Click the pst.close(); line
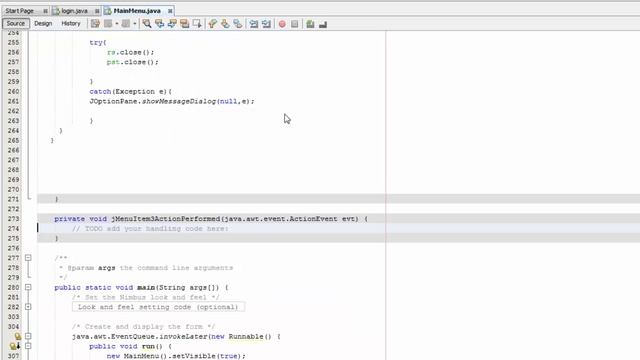The width and height of the screenshot is (640, 360). (x=132, y=62)
